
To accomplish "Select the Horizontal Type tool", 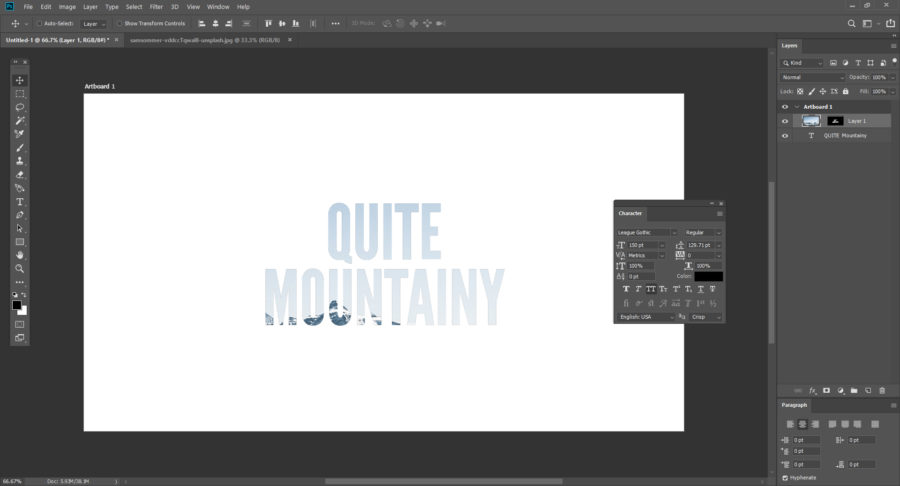I will click(20, 201).
